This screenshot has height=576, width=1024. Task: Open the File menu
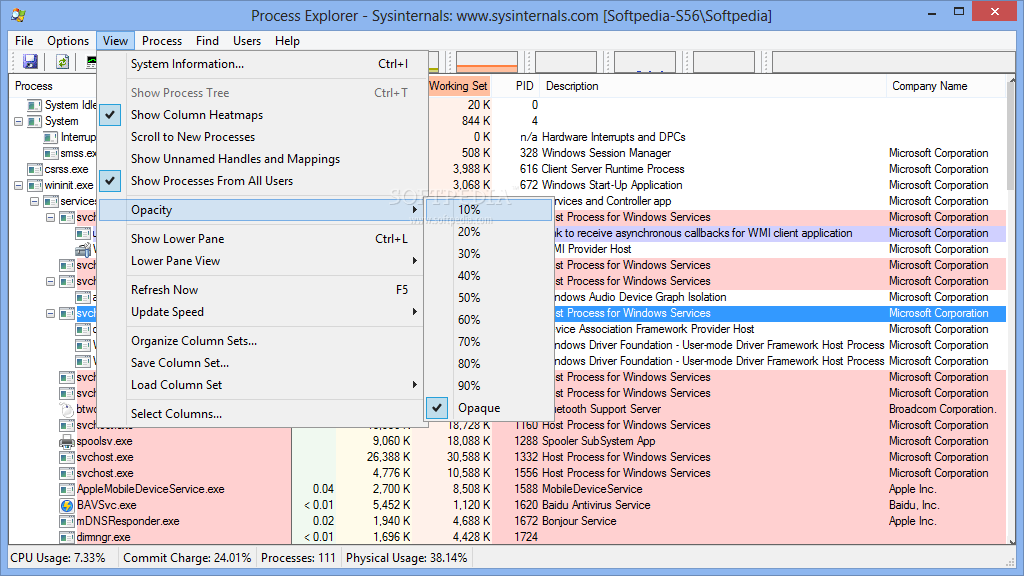(x=24, y=40)
